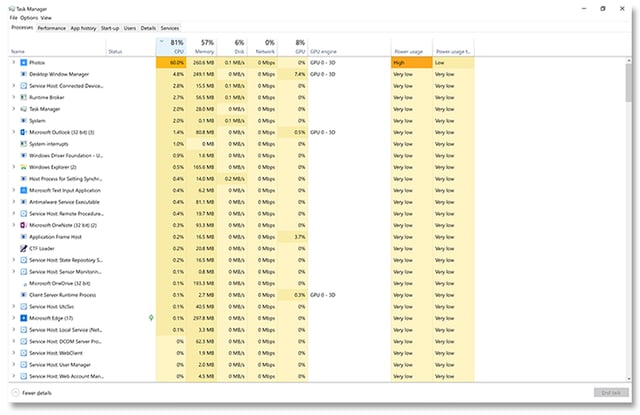Click the Service Host User Manager icon
640x415 pixels.
tap(24, 365)
